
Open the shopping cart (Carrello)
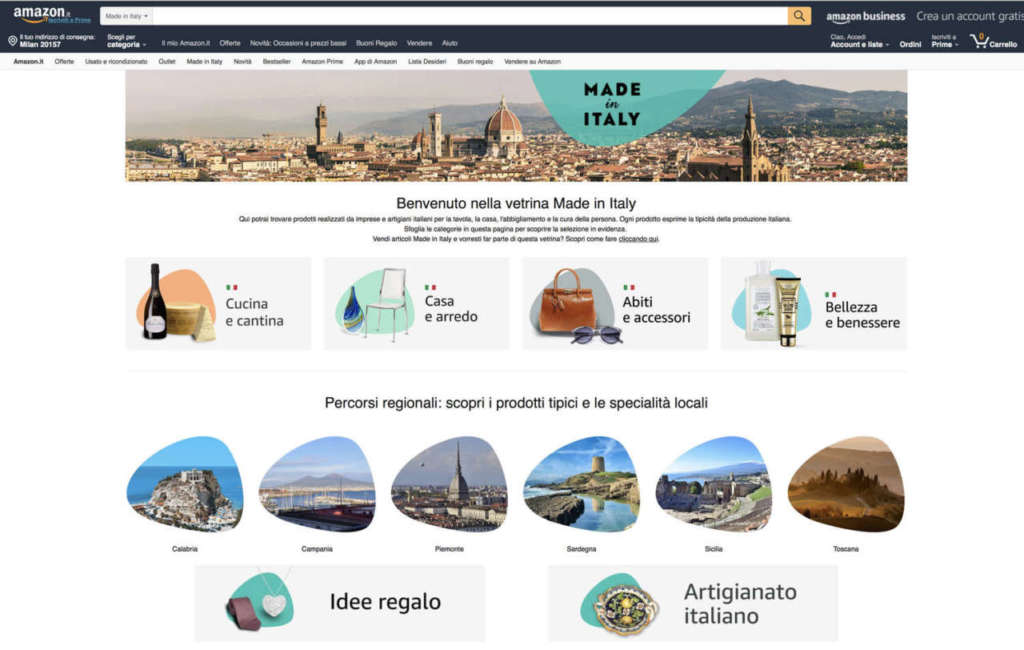pyautogui.click(x=993, y=42)
